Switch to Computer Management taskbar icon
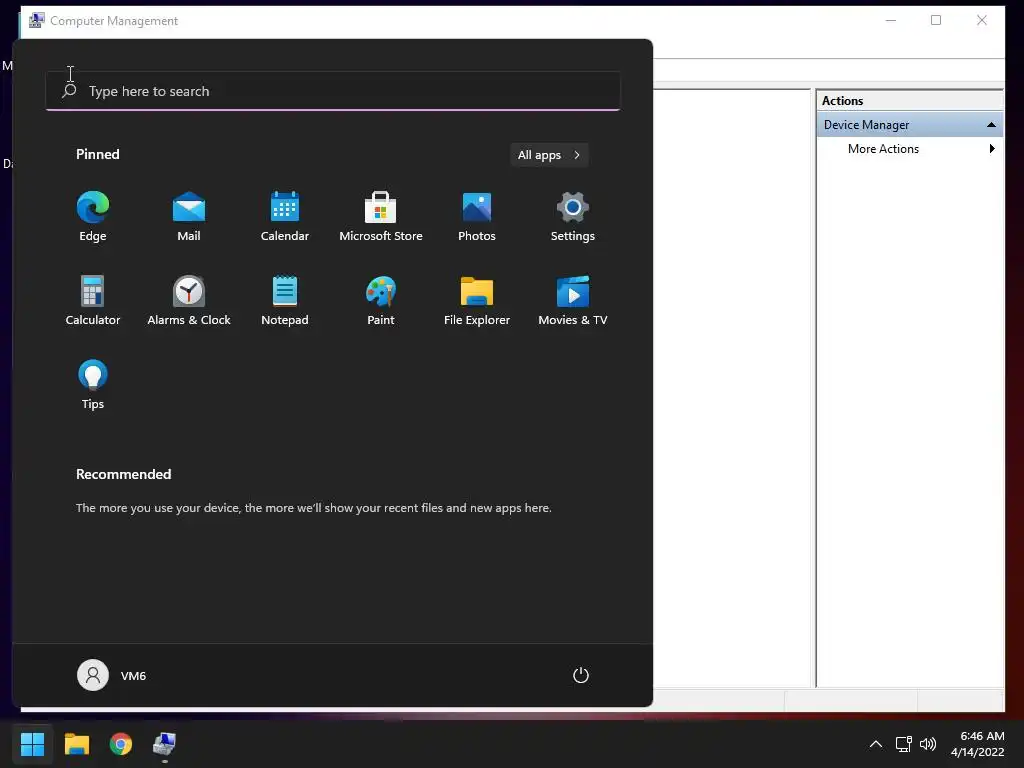The width and height of the screenshot is (1024, 768). (165, 744)
